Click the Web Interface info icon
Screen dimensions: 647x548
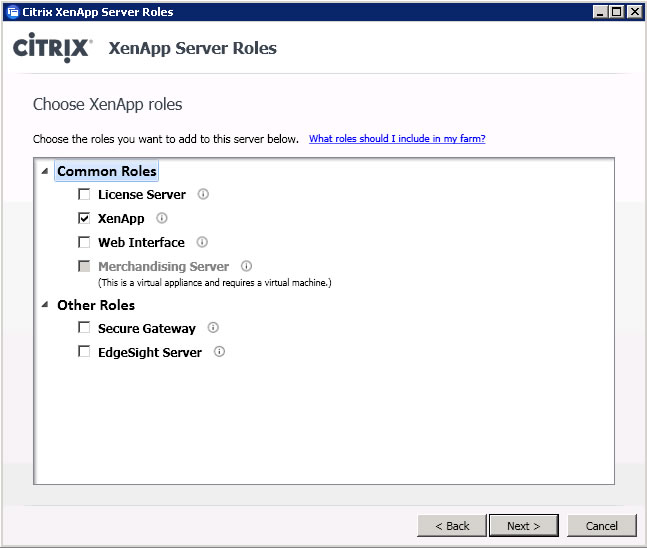(x=202, y=242)
